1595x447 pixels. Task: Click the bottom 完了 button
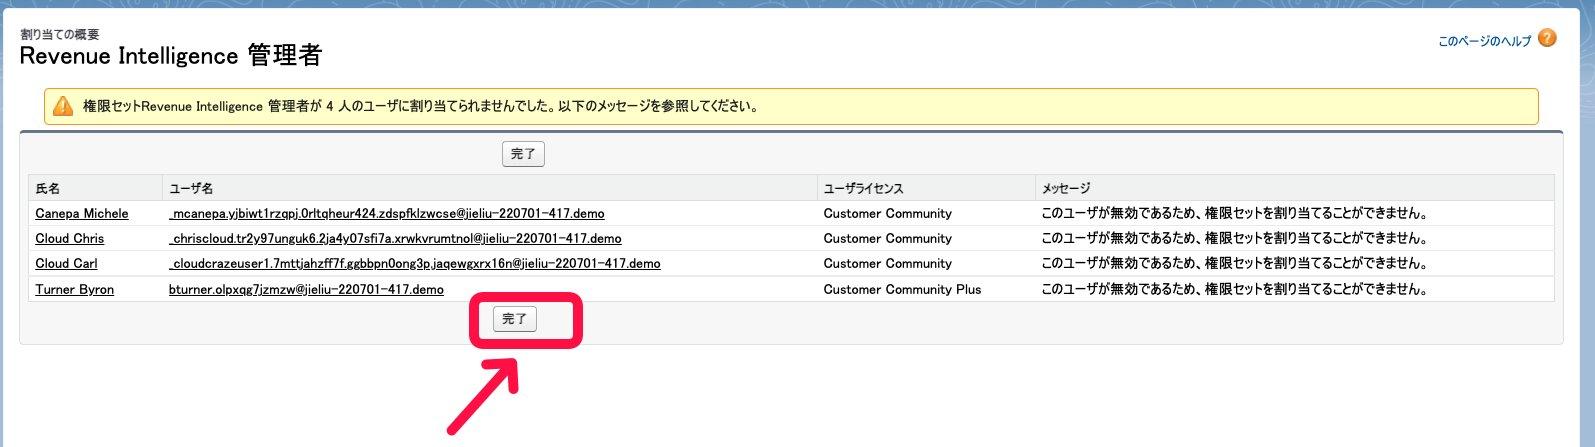(x=514, y=319)
